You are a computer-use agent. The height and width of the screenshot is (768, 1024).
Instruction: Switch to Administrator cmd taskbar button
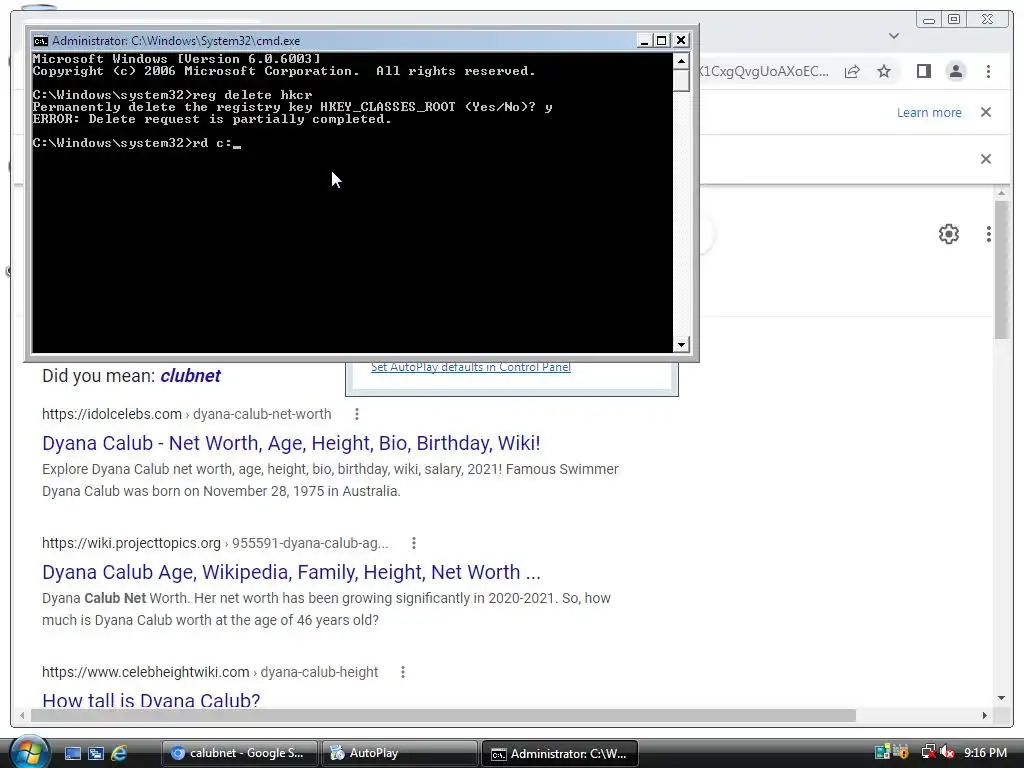[x=559, y=753]
